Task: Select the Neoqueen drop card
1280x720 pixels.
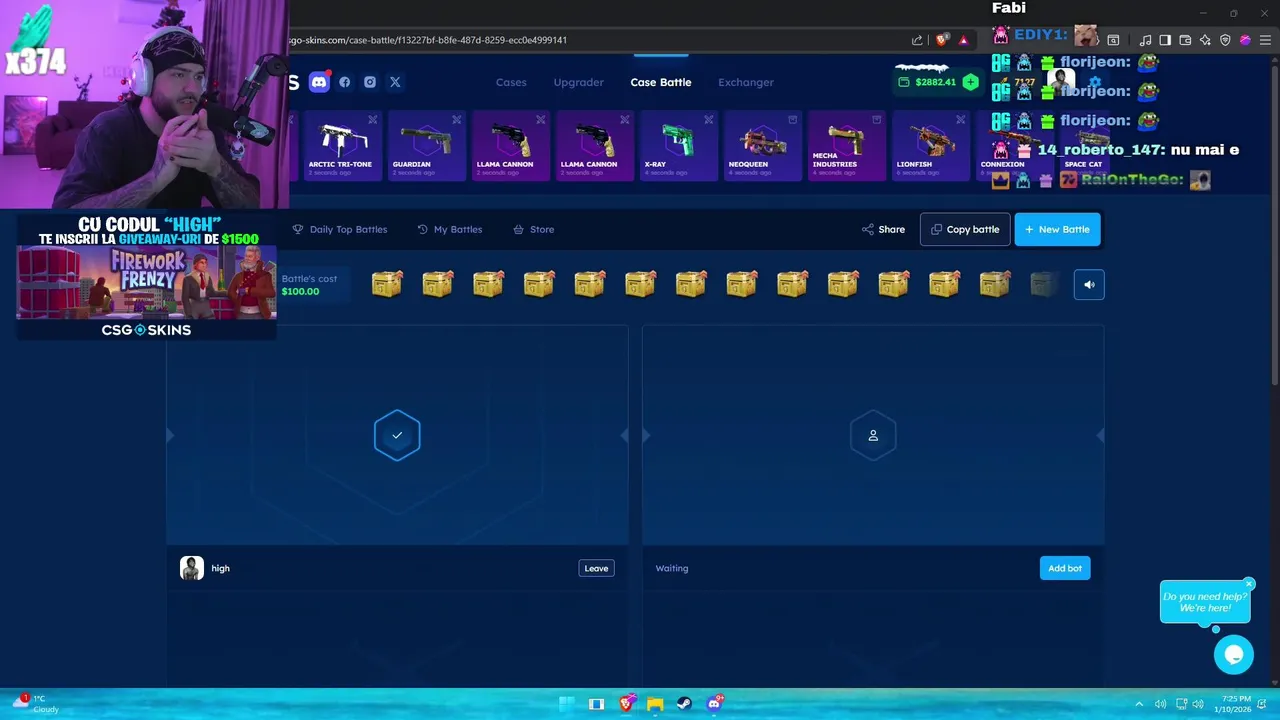Action: click(x=762, y=145)
